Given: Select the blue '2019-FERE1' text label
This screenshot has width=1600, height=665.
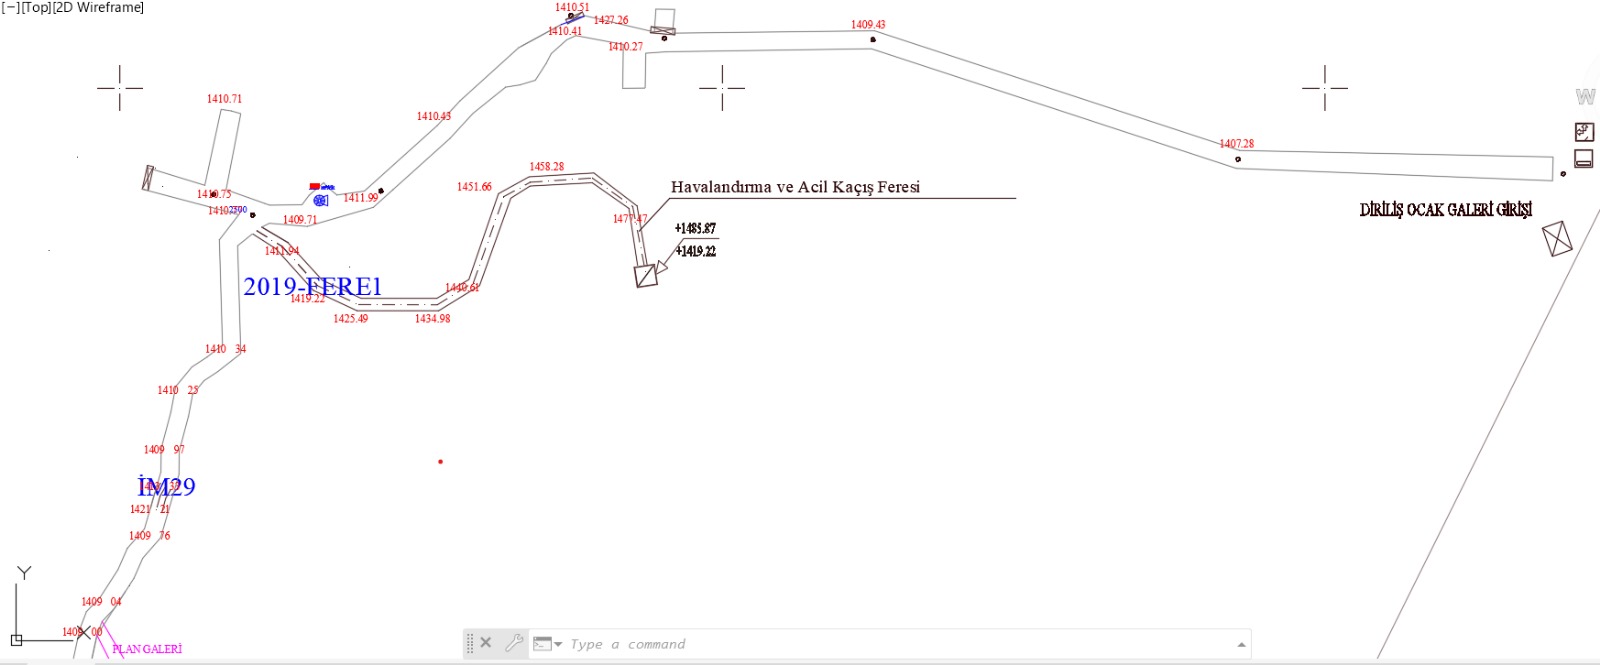Looking at the screenshot, I should 312,287.
